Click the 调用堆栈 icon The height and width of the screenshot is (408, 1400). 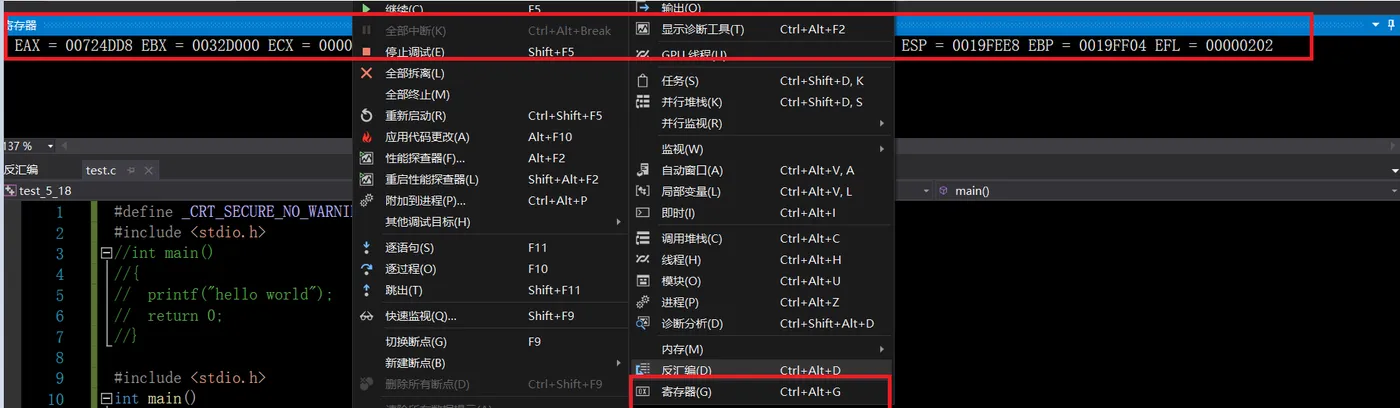coord(643,238)
